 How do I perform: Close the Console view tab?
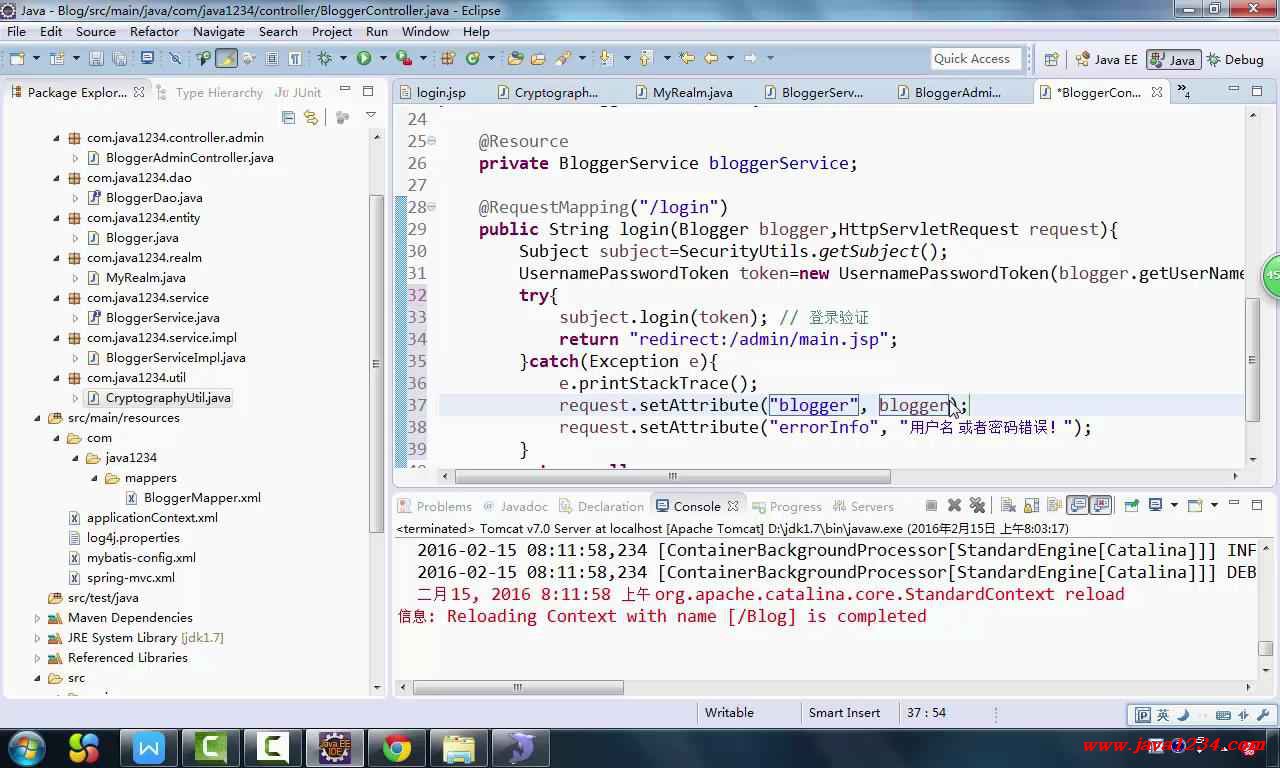point(733,506)
